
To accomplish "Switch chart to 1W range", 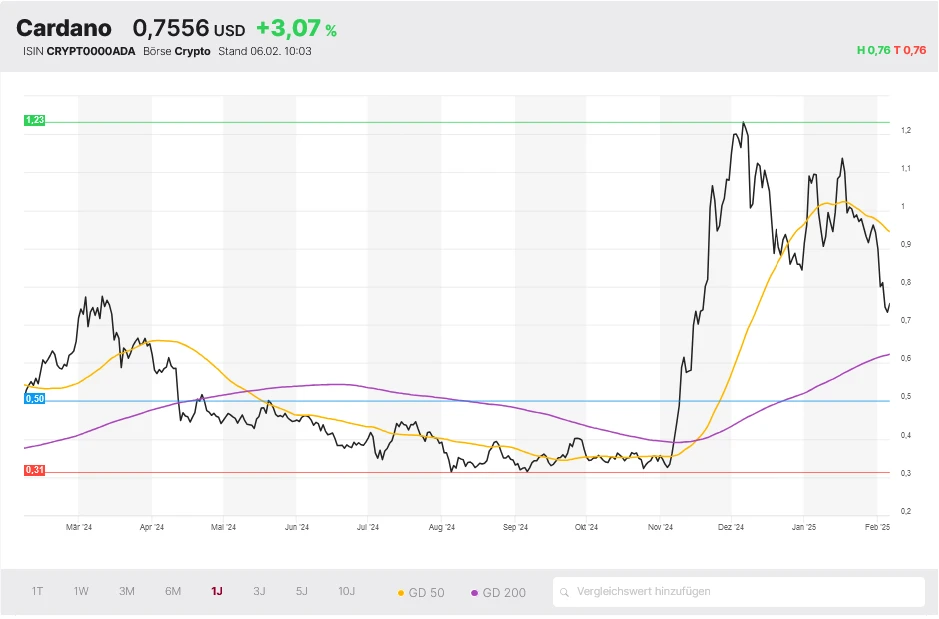I will point(81,591).
